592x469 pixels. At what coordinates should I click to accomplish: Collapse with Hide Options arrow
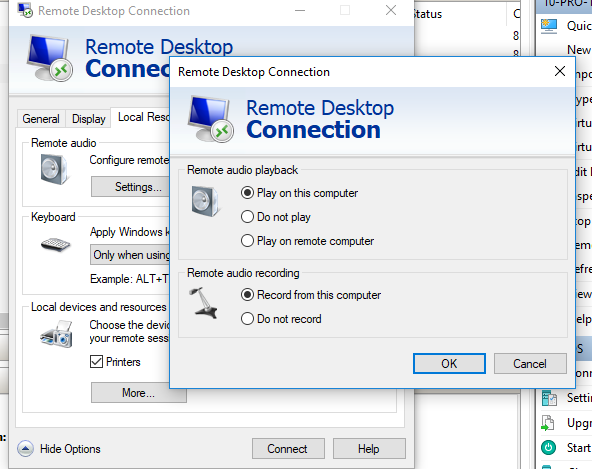(x=25, y=449)
